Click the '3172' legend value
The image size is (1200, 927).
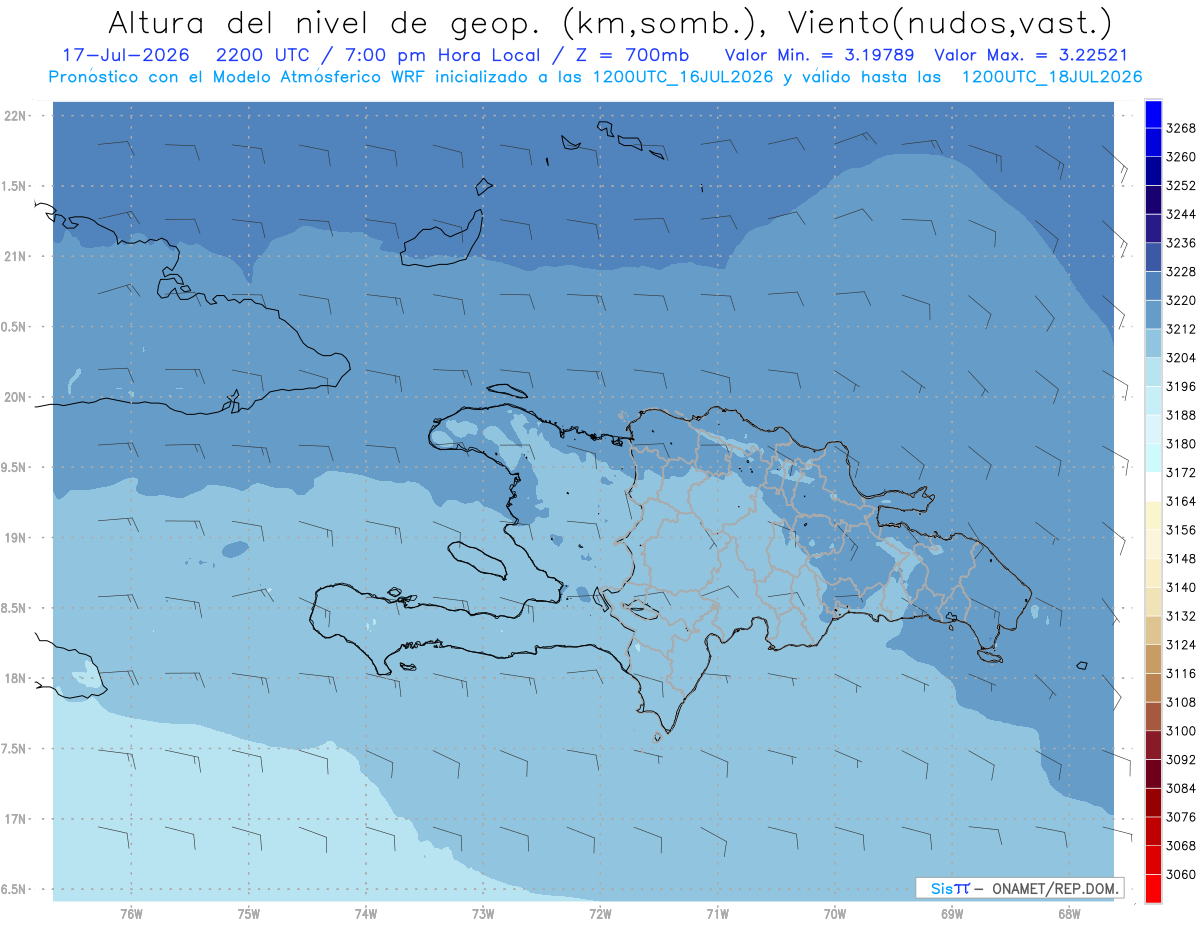point(1181,472)
